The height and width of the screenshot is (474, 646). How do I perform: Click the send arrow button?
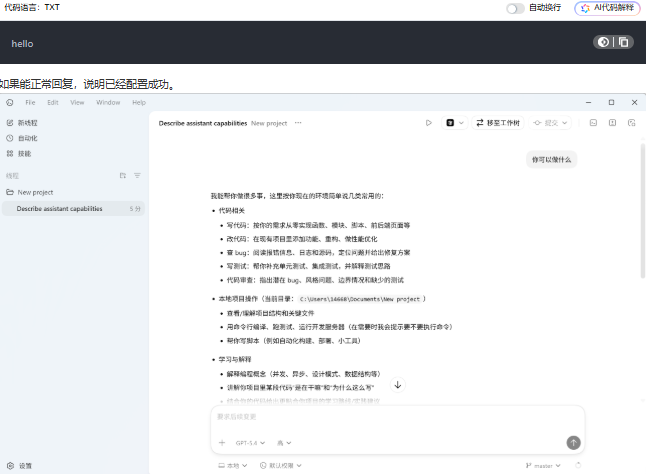[x=573, y=443]
